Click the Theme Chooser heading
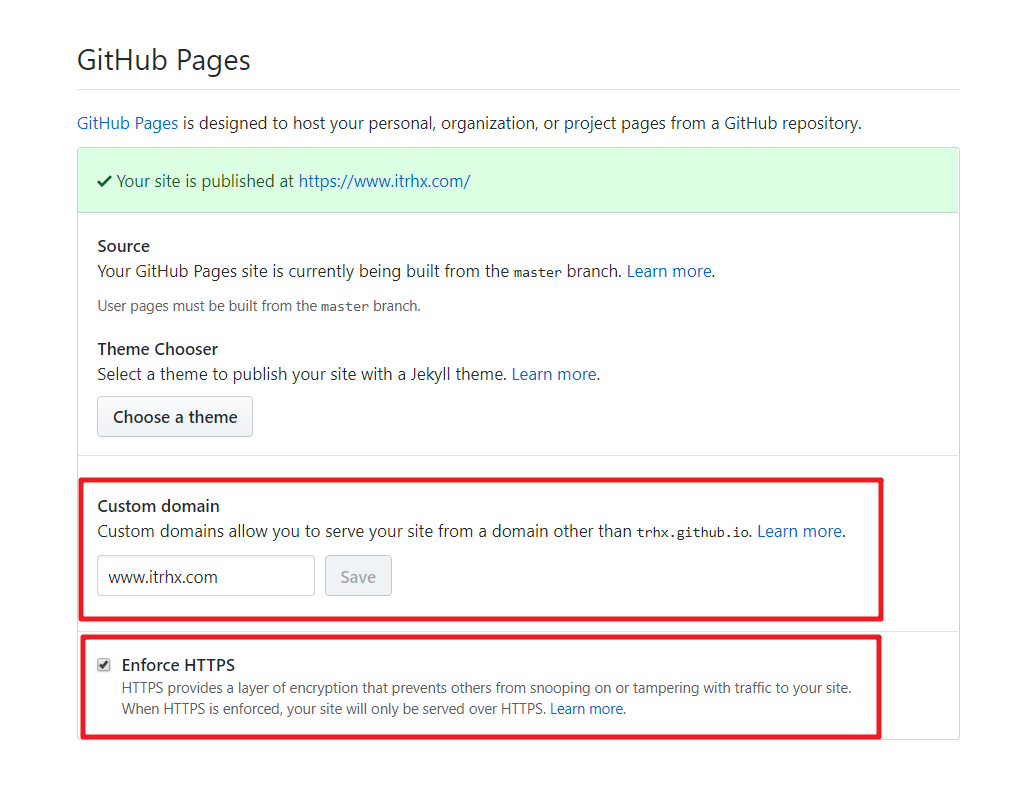 [157, 349]
